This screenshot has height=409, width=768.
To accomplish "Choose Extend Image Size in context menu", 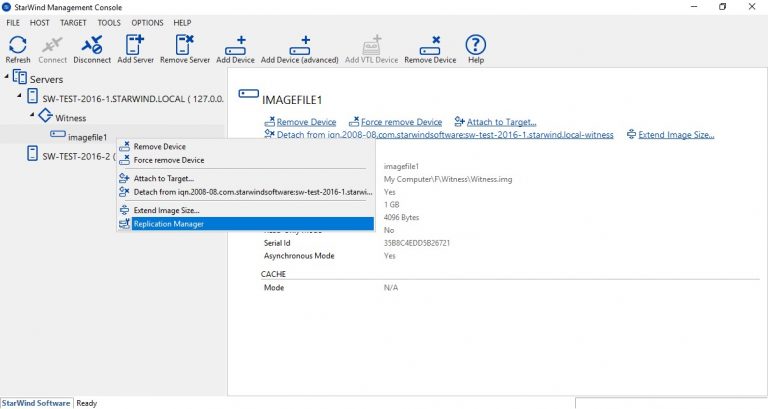I will (166, 210).
